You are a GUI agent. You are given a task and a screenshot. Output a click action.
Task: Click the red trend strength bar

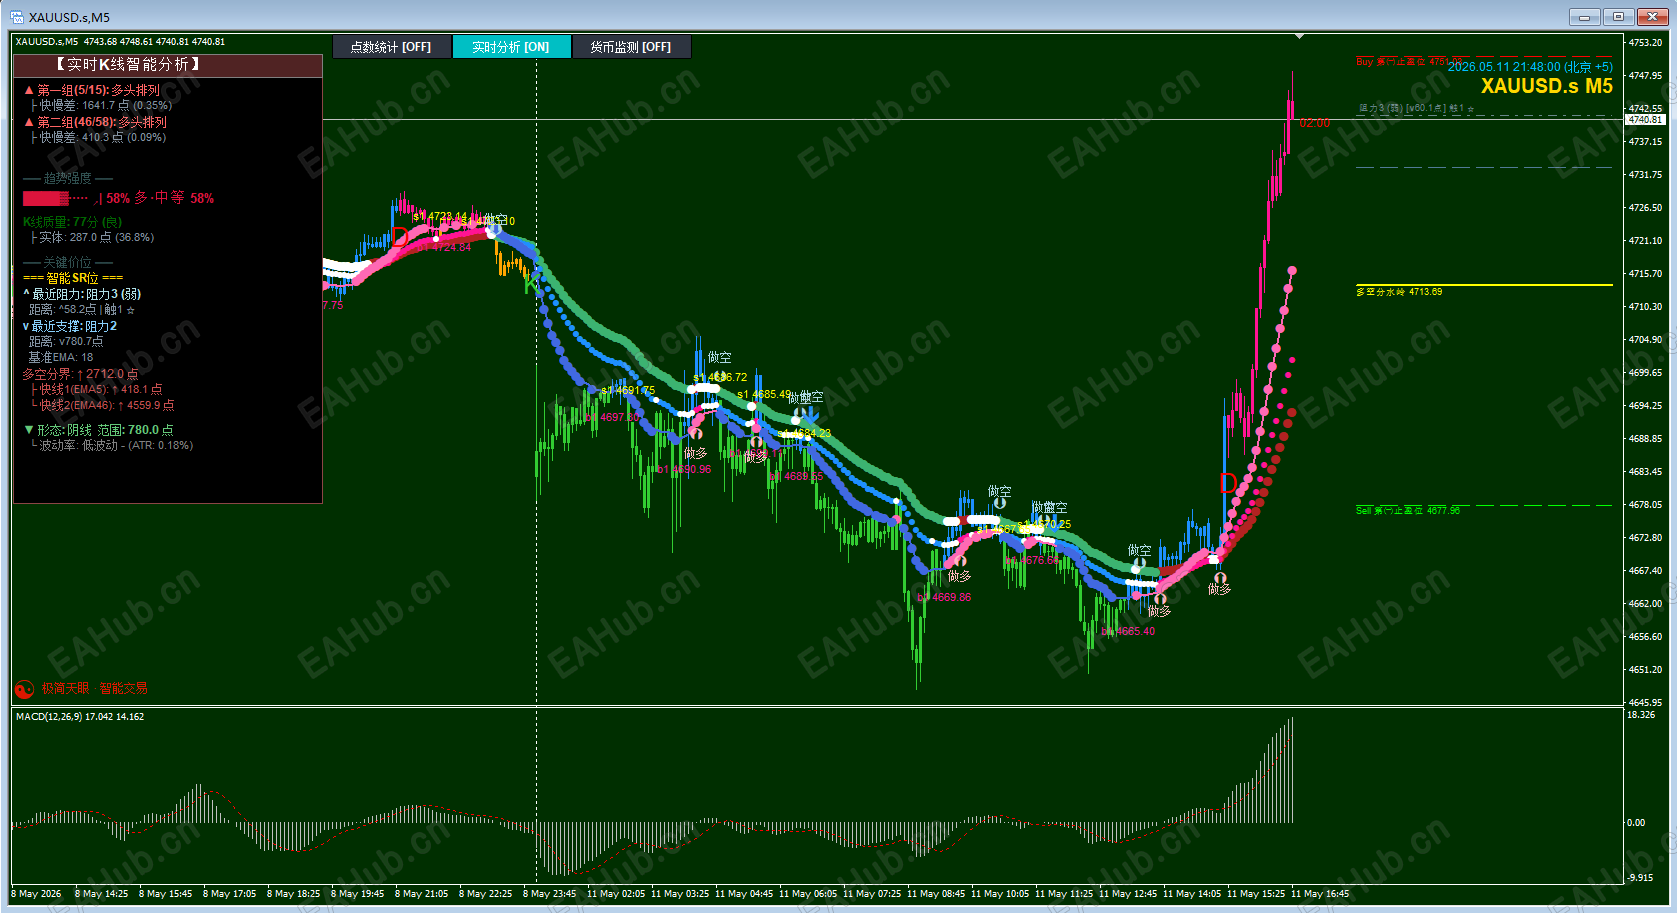point(46,198)
